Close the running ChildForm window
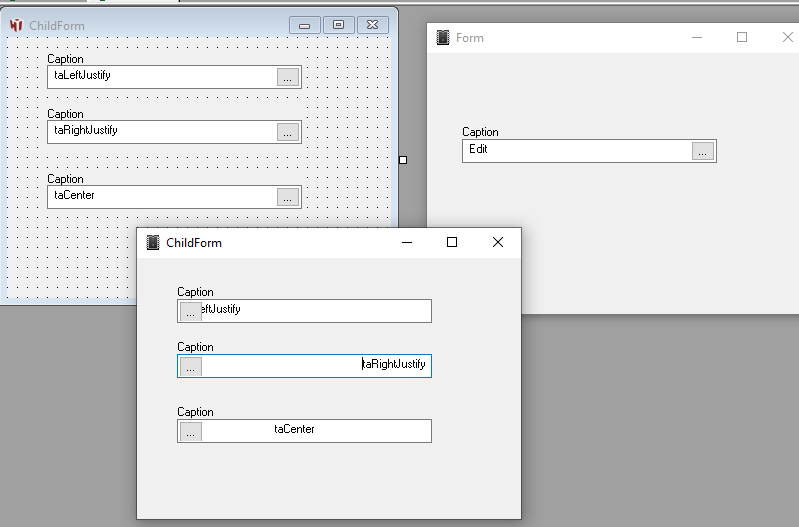Screen dimensions: 799x527 (x=498, y=243)
